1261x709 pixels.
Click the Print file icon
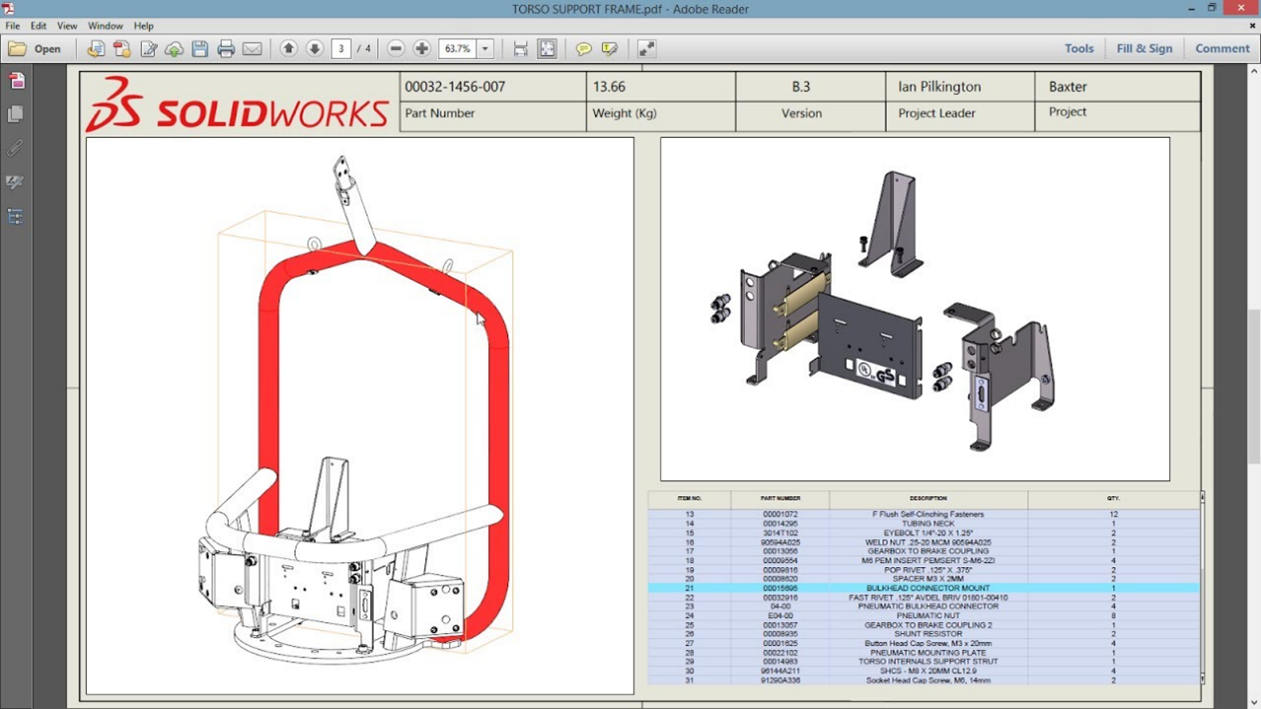(x=226, y=49)
